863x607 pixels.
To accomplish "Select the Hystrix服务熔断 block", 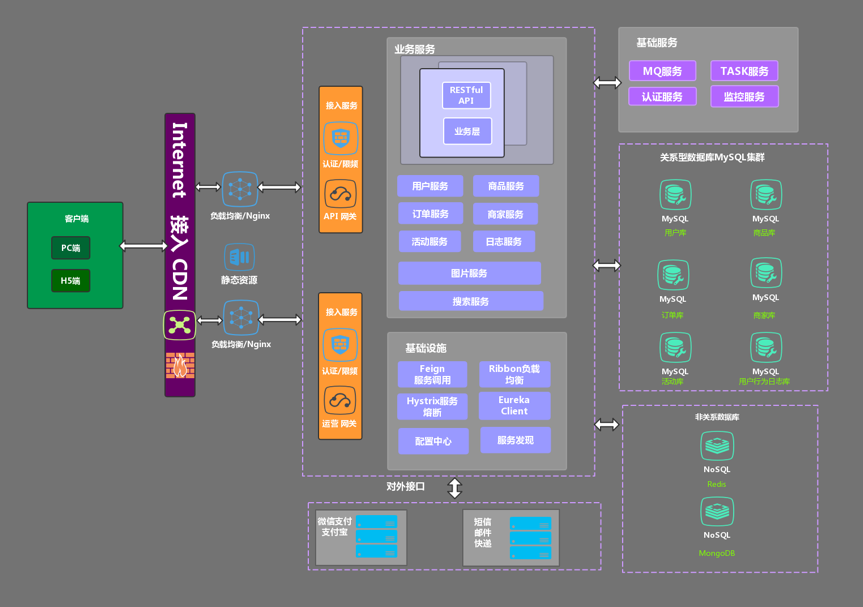I will 432,406.
